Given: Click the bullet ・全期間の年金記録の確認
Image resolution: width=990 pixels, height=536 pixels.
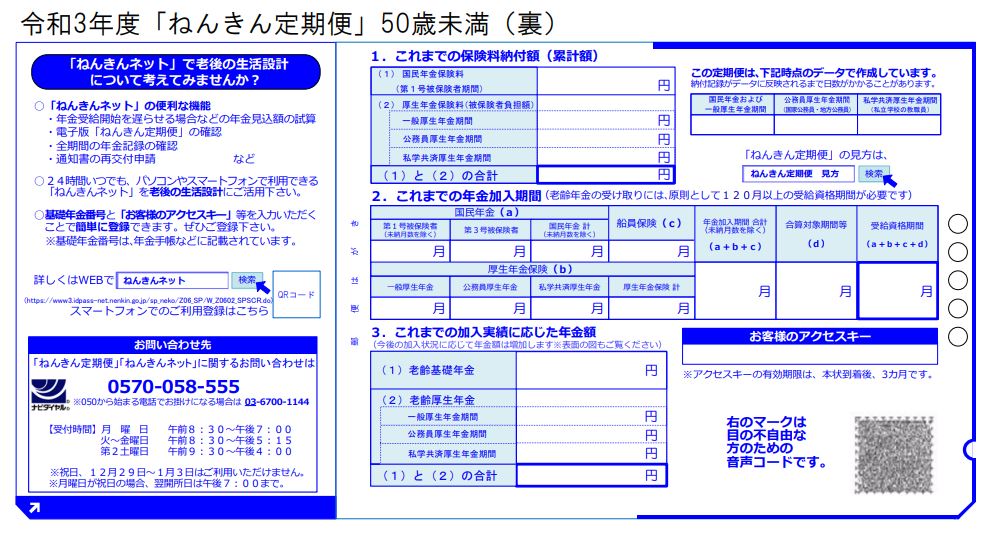Looking at the screenshot, I should pyautogui.click(x=112, y=146).
